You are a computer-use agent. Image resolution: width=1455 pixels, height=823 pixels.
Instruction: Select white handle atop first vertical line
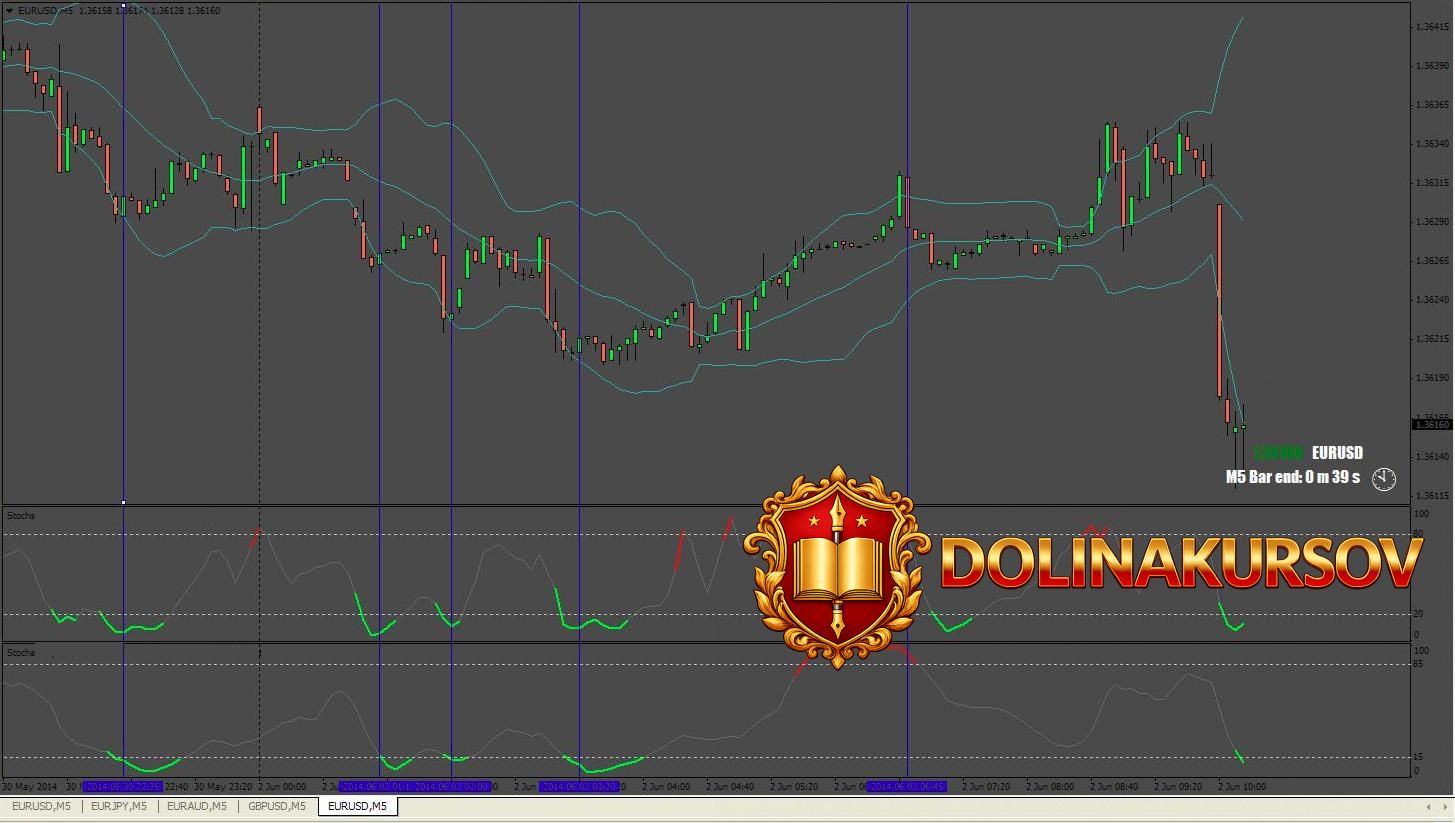(x=123, y=6)
